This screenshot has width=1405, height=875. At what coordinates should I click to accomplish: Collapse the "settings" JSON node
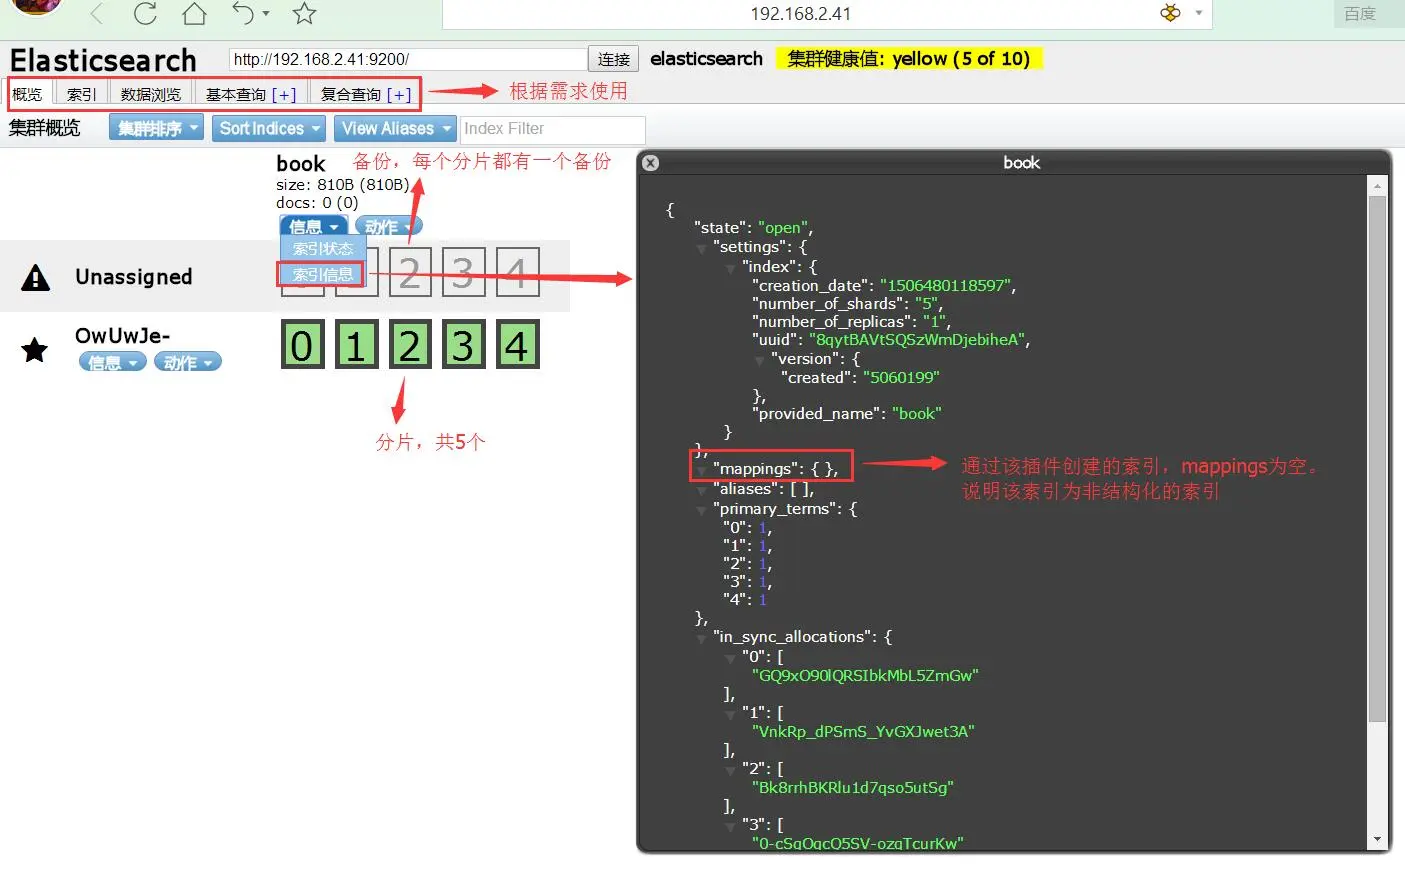[701, 249]
